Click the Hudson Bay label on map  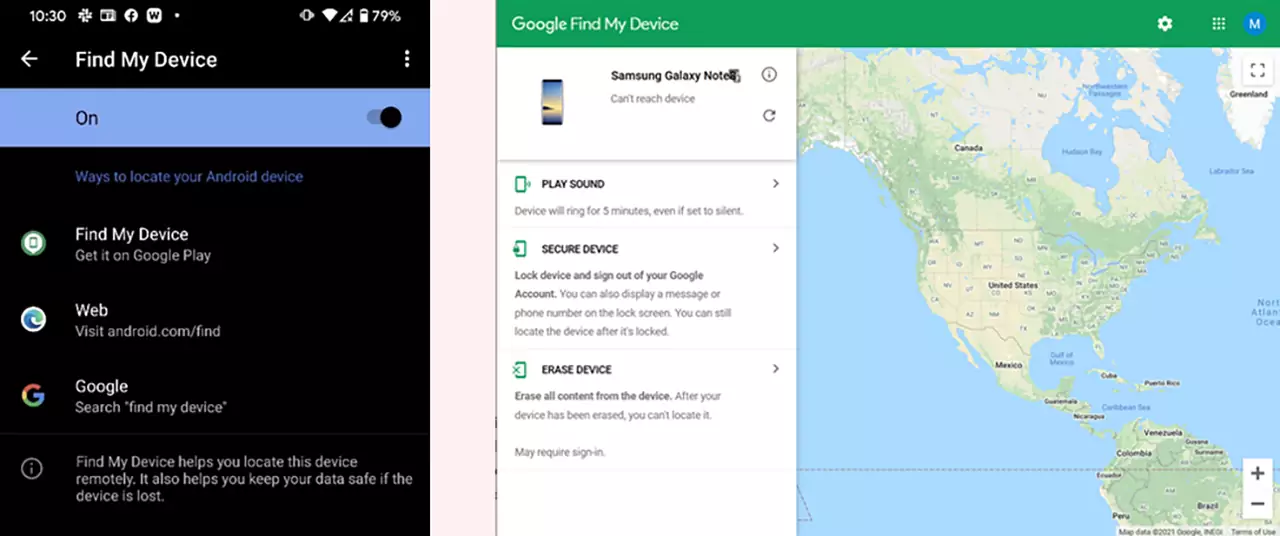(1081, 152)
